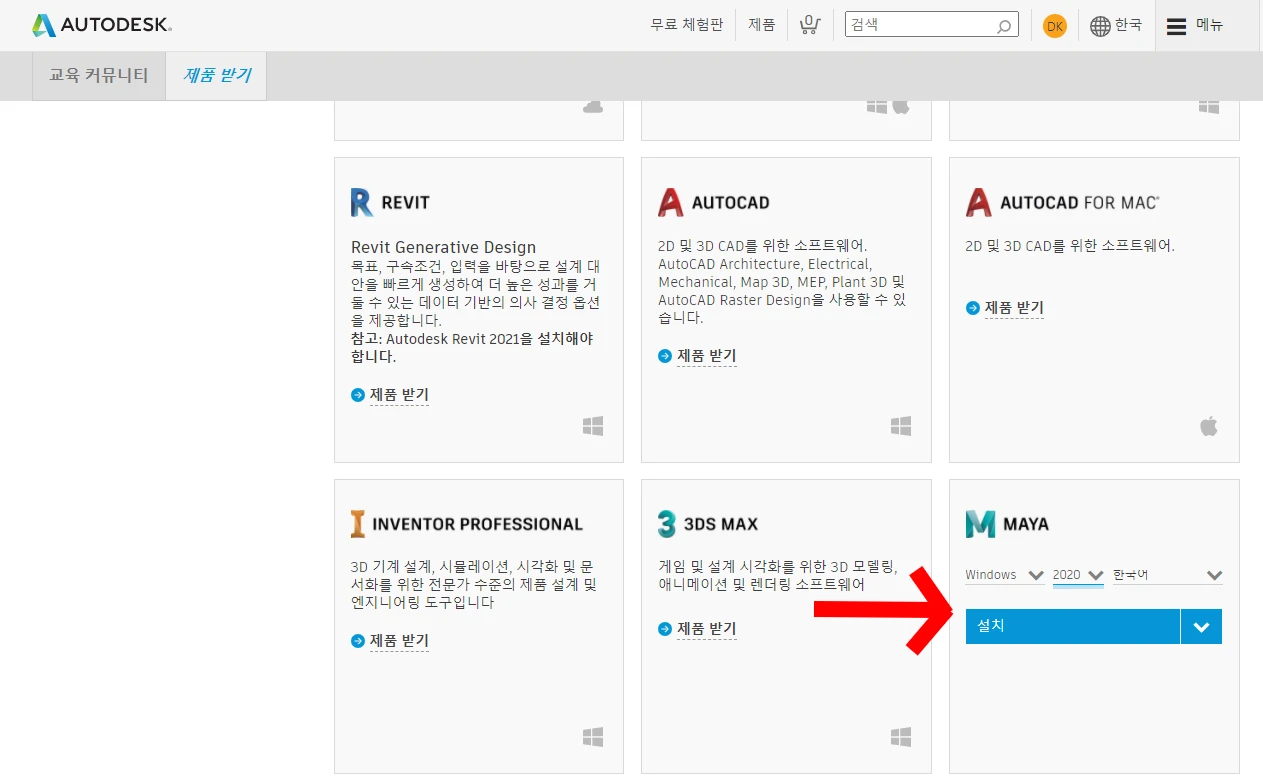
Task: Click arrow icon beside Revit 제품 받기
Action: [x=358, y=395]
